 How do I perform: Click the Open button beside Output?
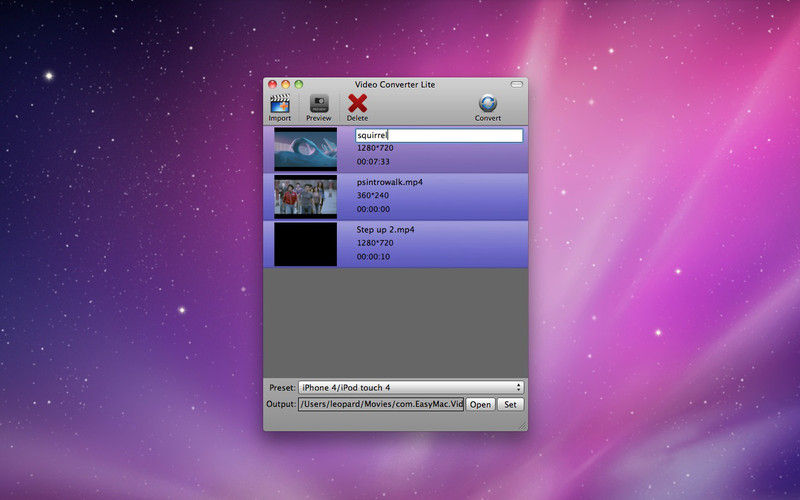[480, 404]
